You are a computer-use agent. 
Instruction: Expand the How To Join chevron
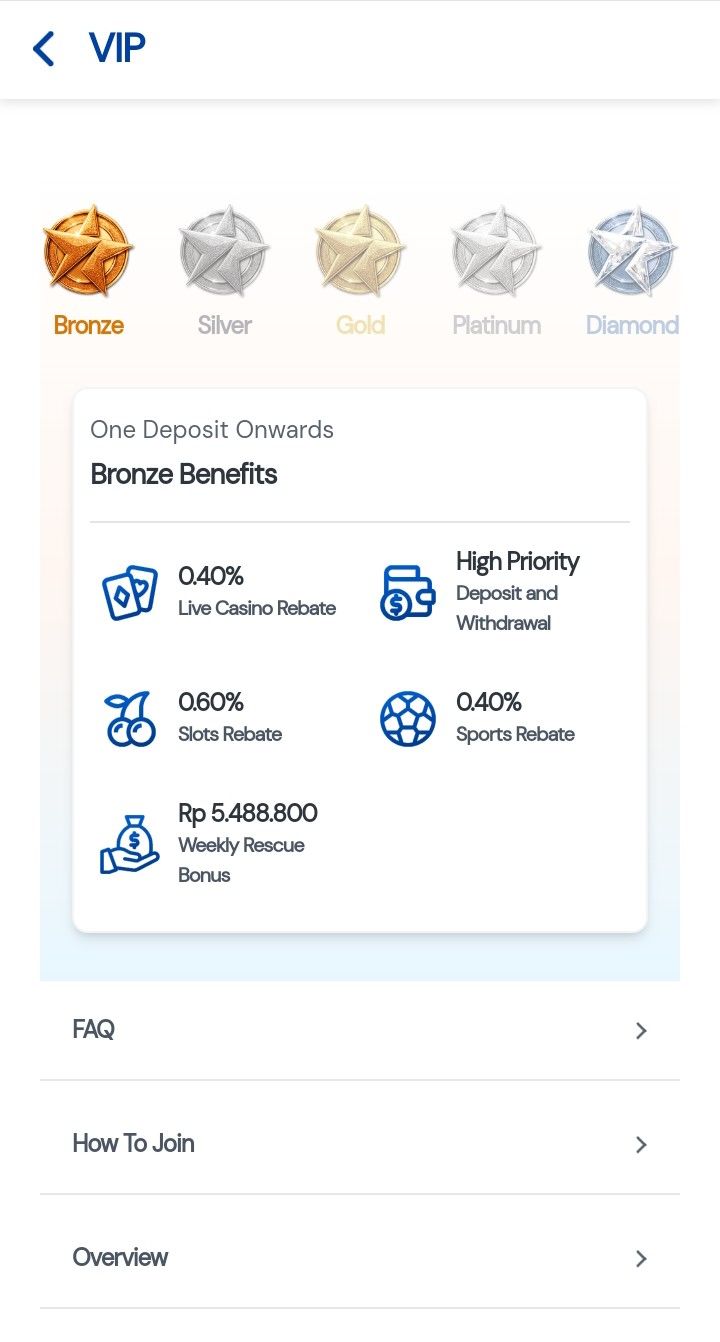click(642, 1145)
